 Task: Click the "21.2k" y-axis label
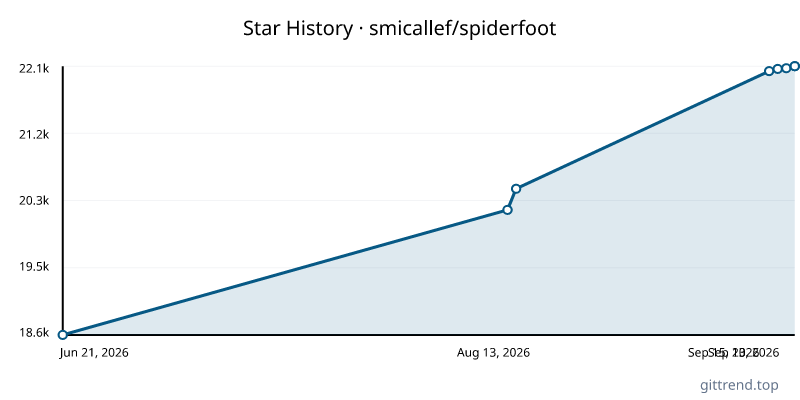(34, 135)
